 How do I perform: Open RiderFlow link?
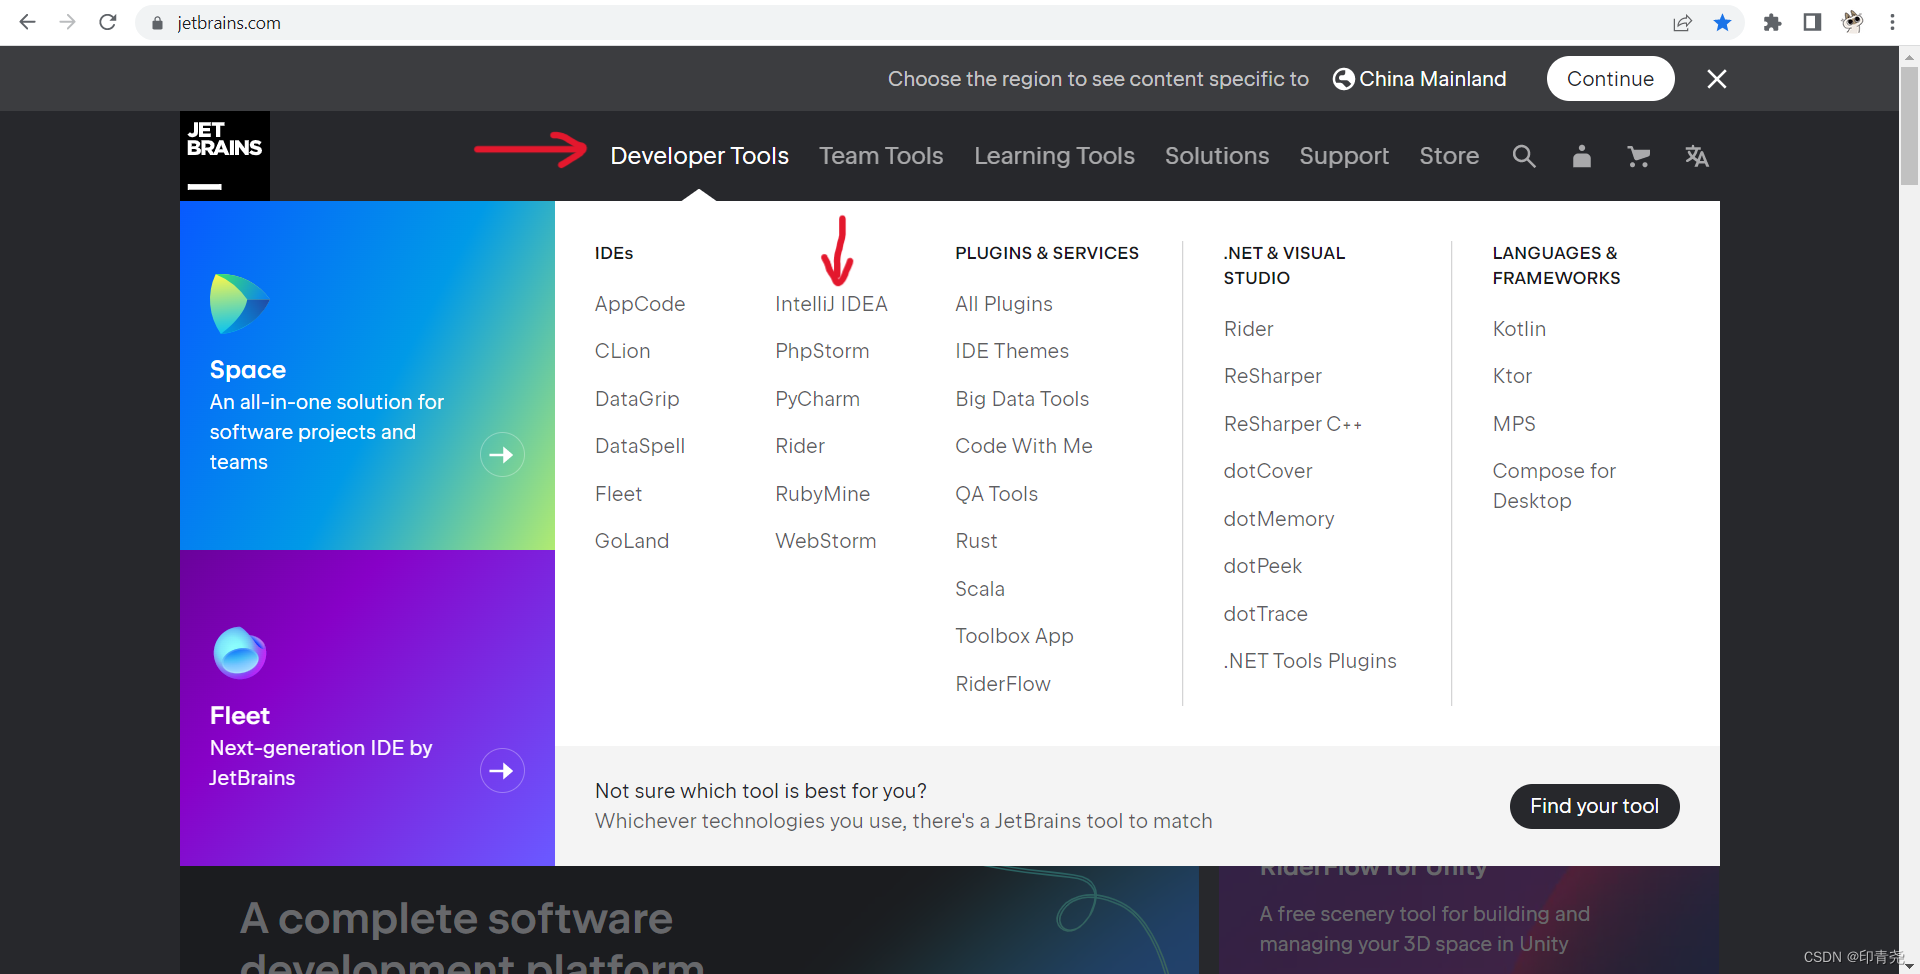click(1003, 684)
